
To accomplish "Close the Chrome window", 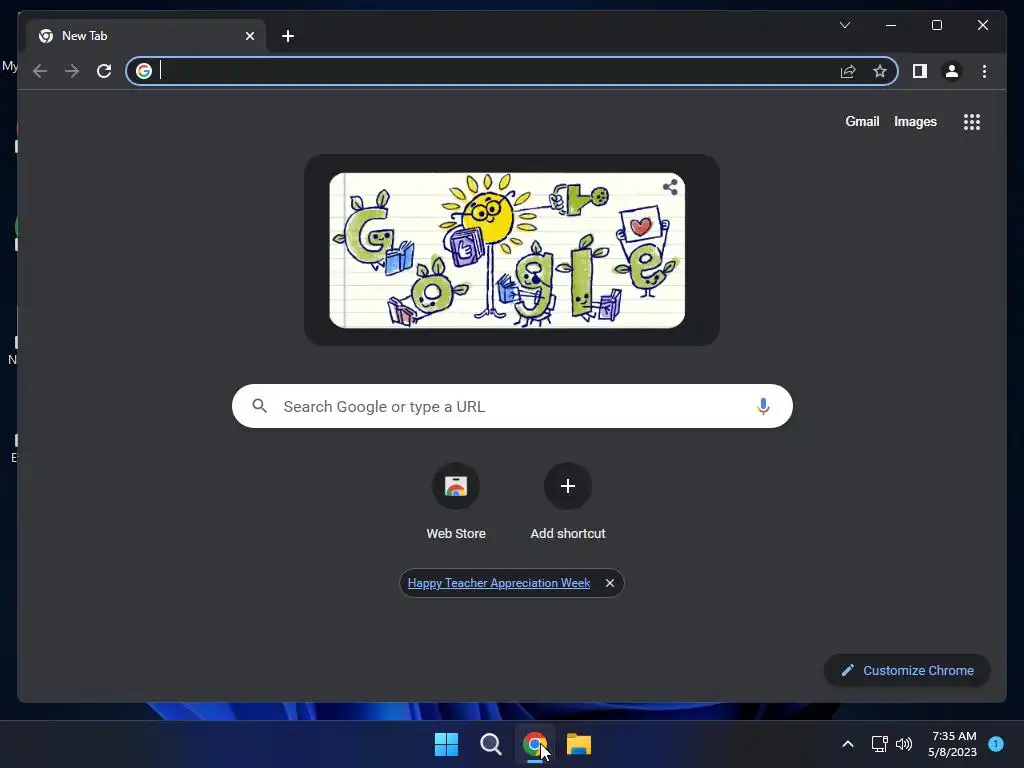I will pyautogui.click(x=982, y=25).
